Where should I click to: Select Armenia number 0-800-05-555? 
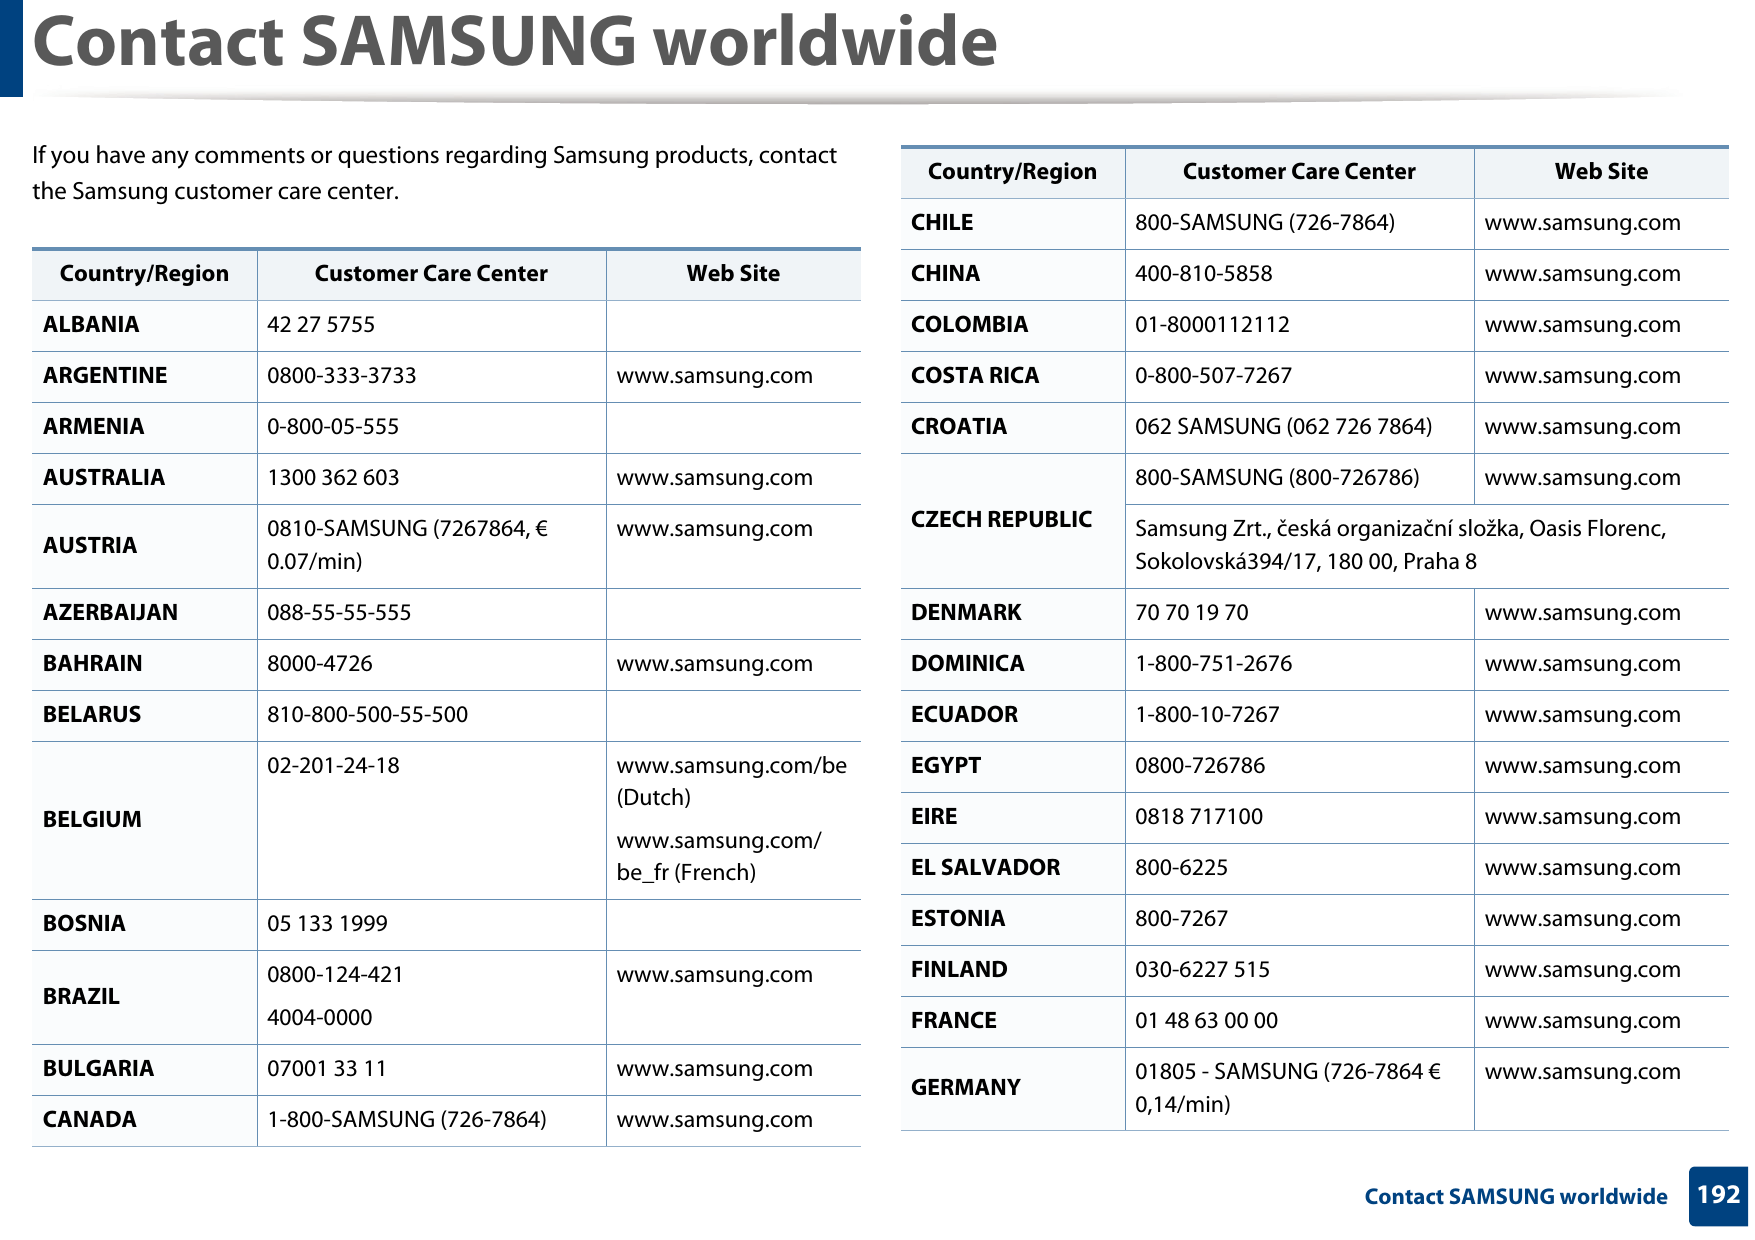[333, 427]
